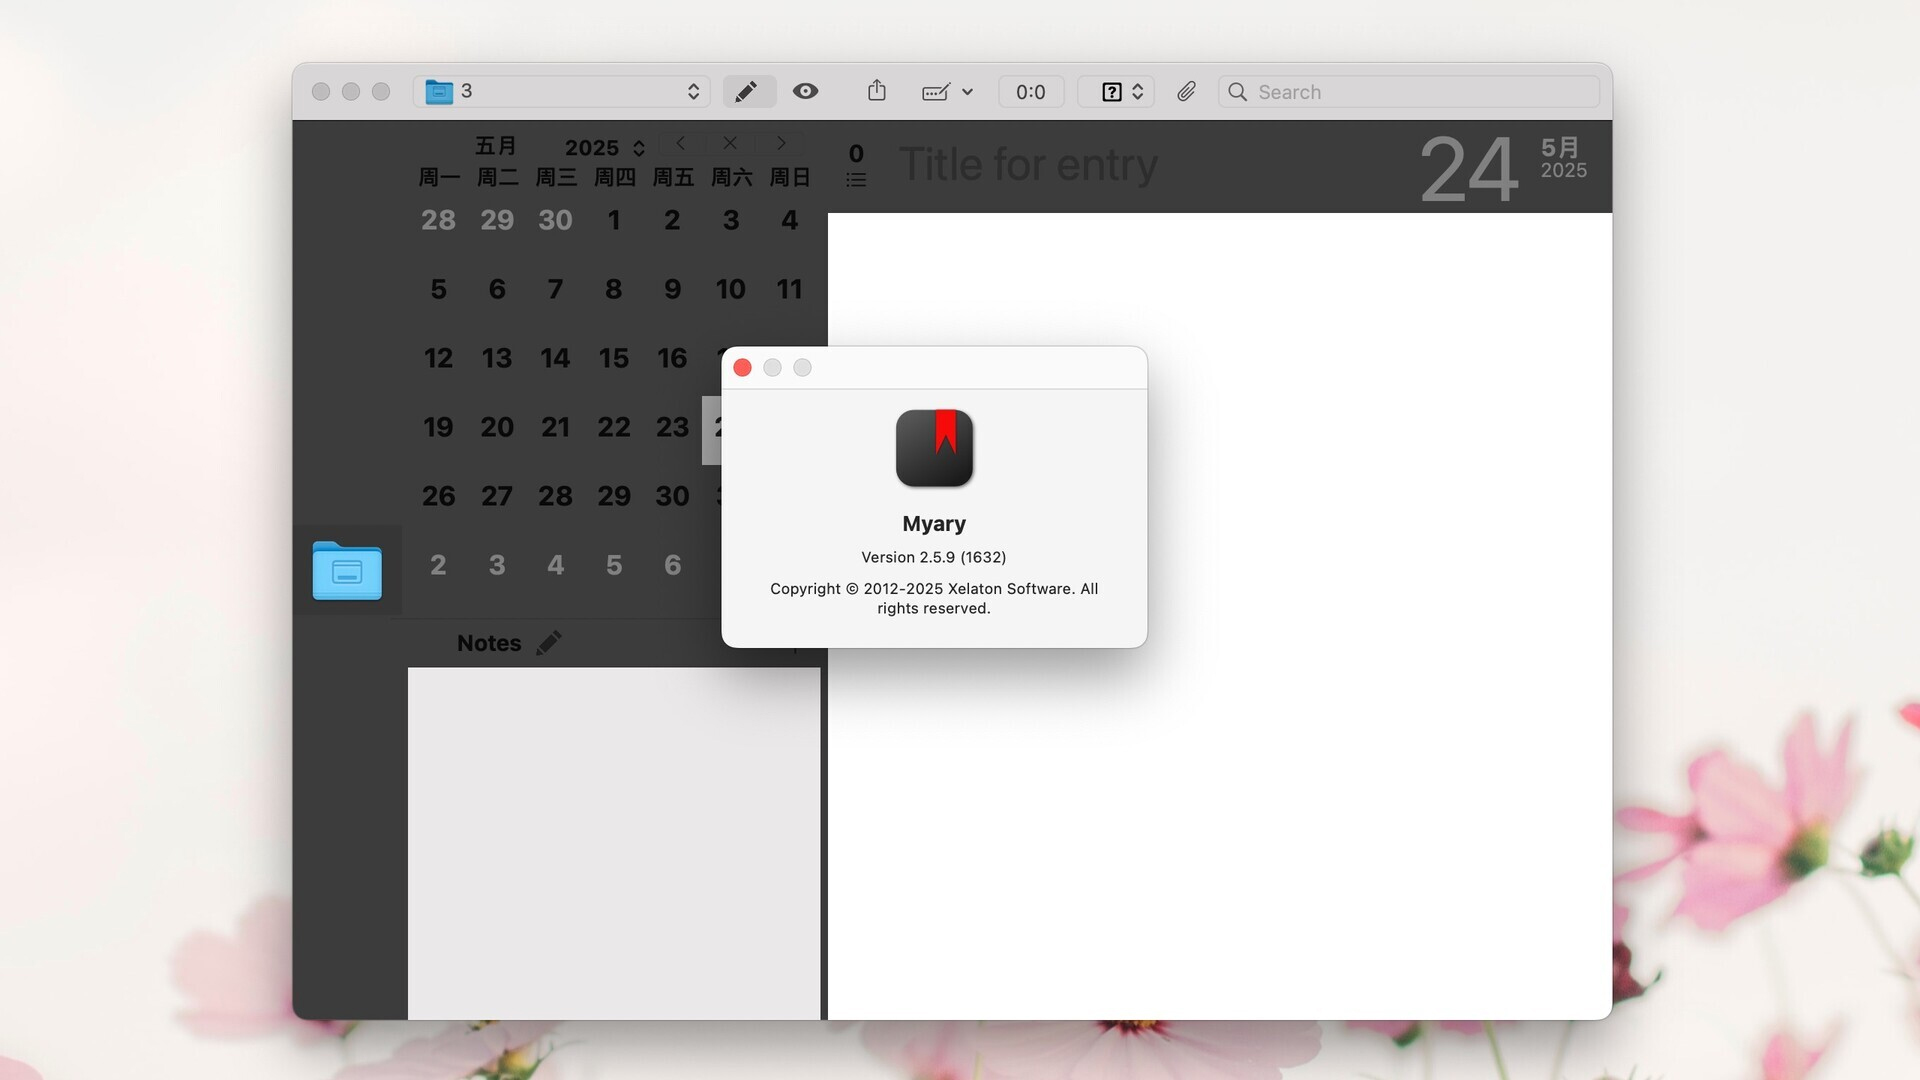
Task: Go to the previous month with the left arrow
Action: click(681, 143)
